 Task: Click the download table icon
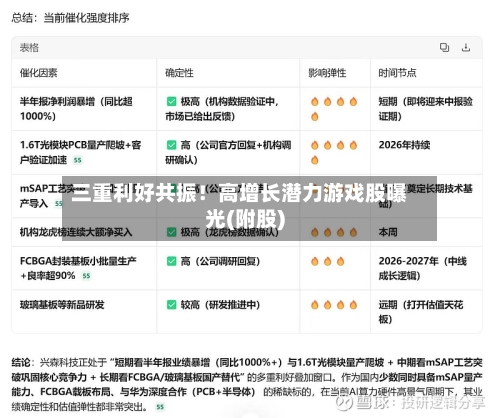[x=466, y=48]
